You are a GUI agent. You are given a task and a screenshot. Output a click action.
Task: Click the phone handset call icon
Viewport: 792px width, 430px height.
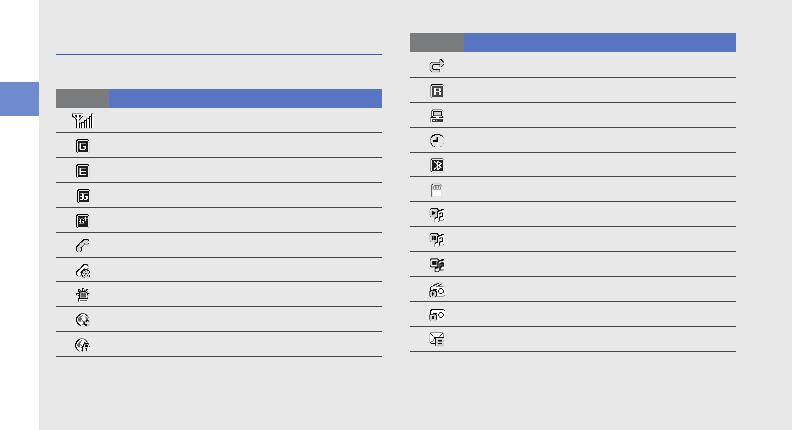click(82, 245)
